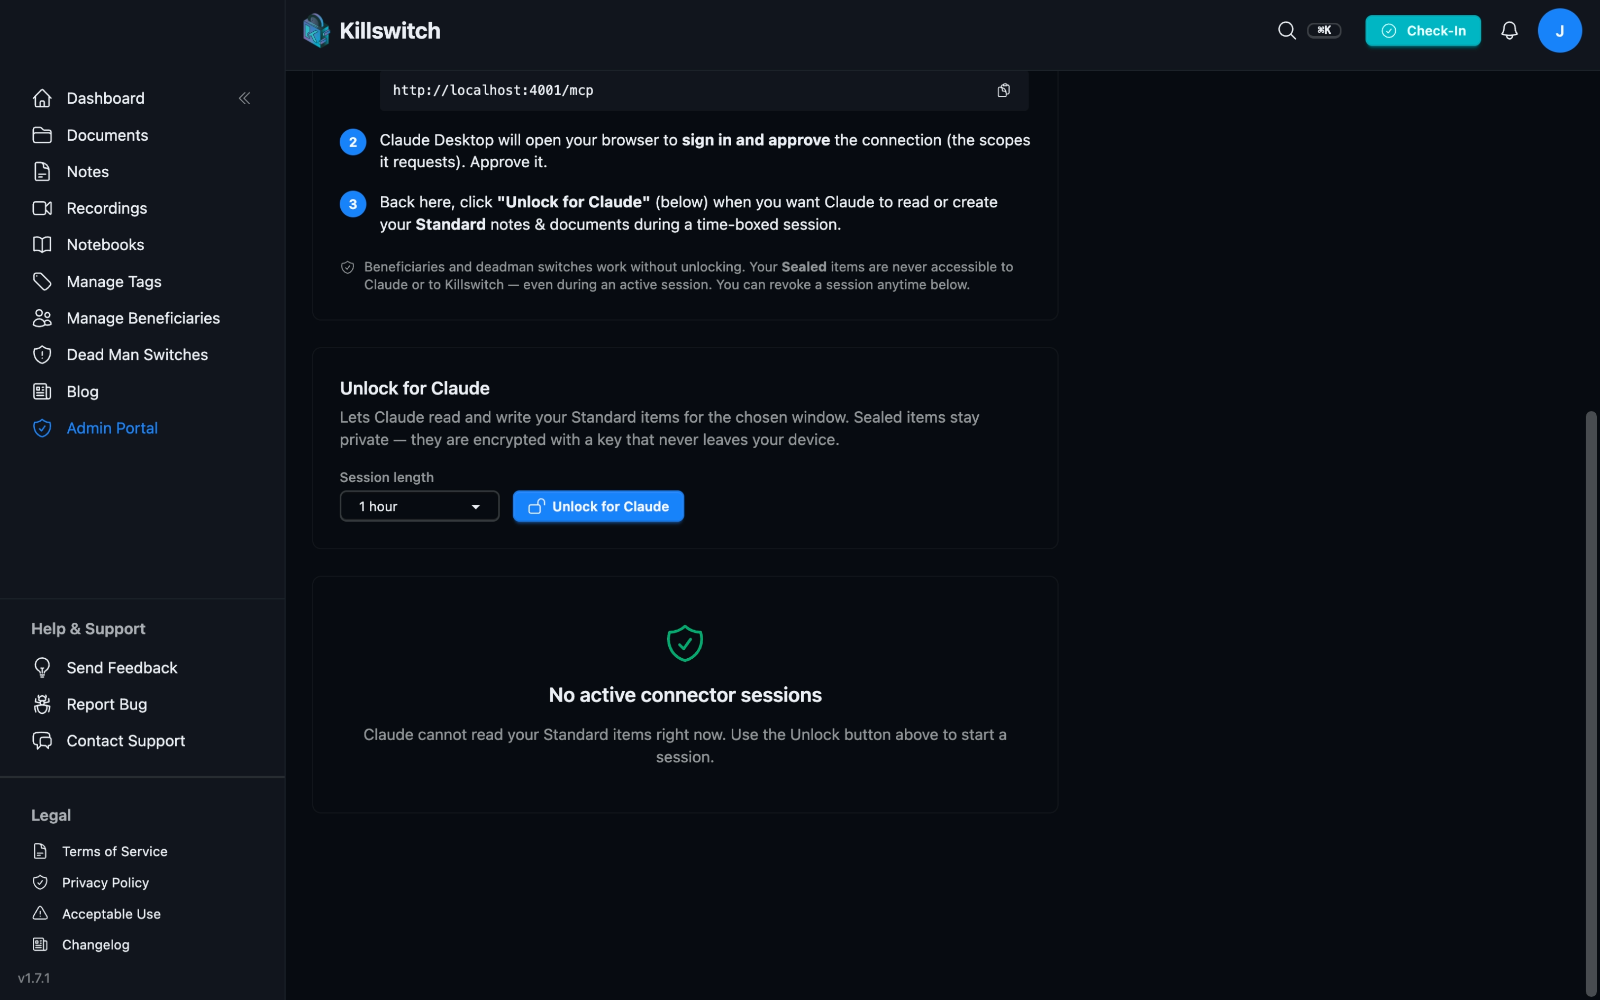The width and height of the screenshot is (1600, 1000).
Task: Open Manage Beneficiaries page
Action: 143,318
